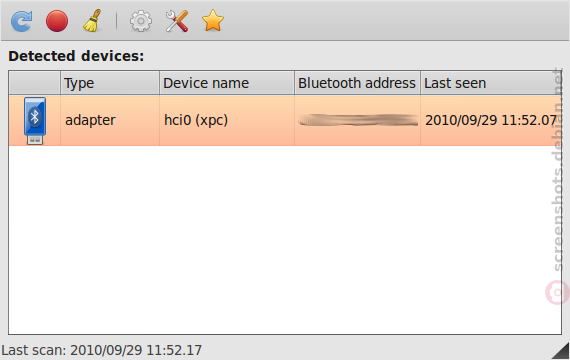The image size is (570, 360).
Task: Click the red stop scanning button
Action: click(57, 21)
